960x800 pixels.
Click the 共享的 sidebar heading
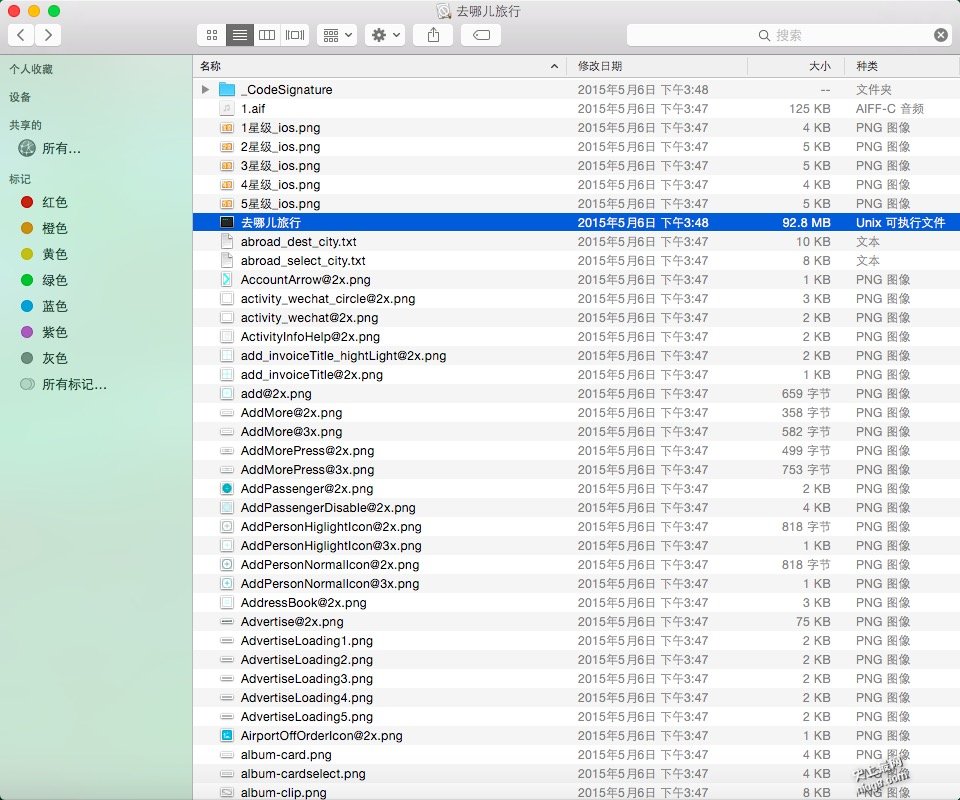[26, 125]
